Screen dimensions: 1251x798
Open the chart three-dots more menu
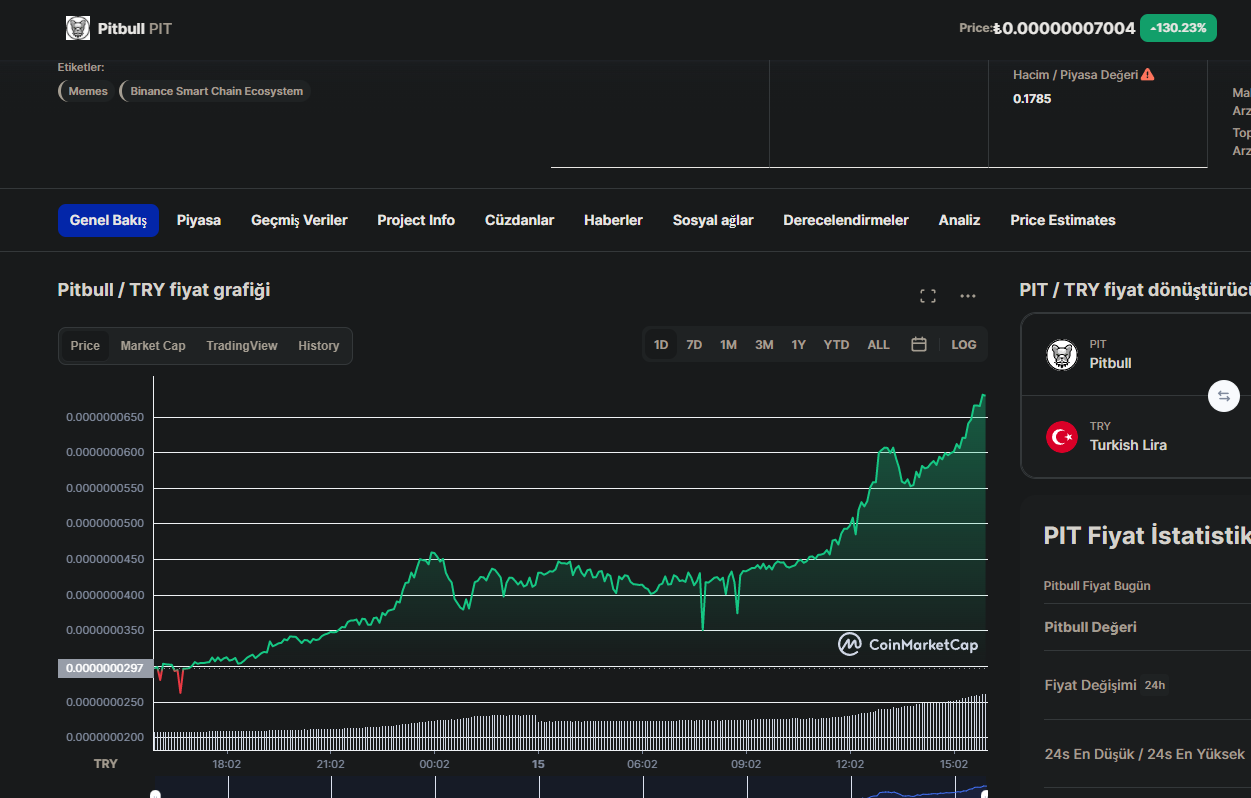pyautogui.click(x=967, y=296)
